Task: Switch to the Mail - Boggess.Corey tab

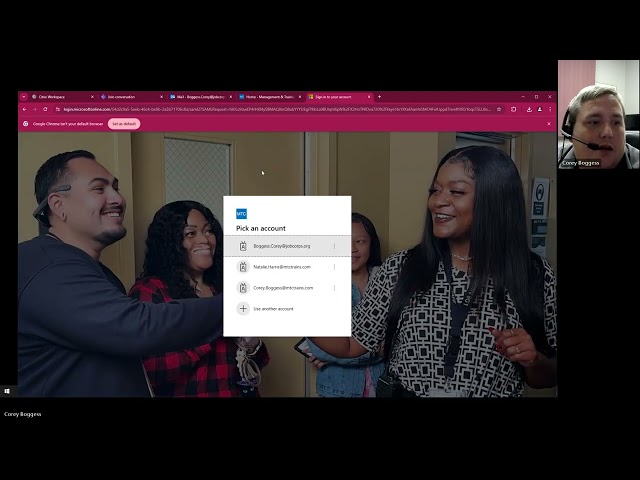Action: 201,97
